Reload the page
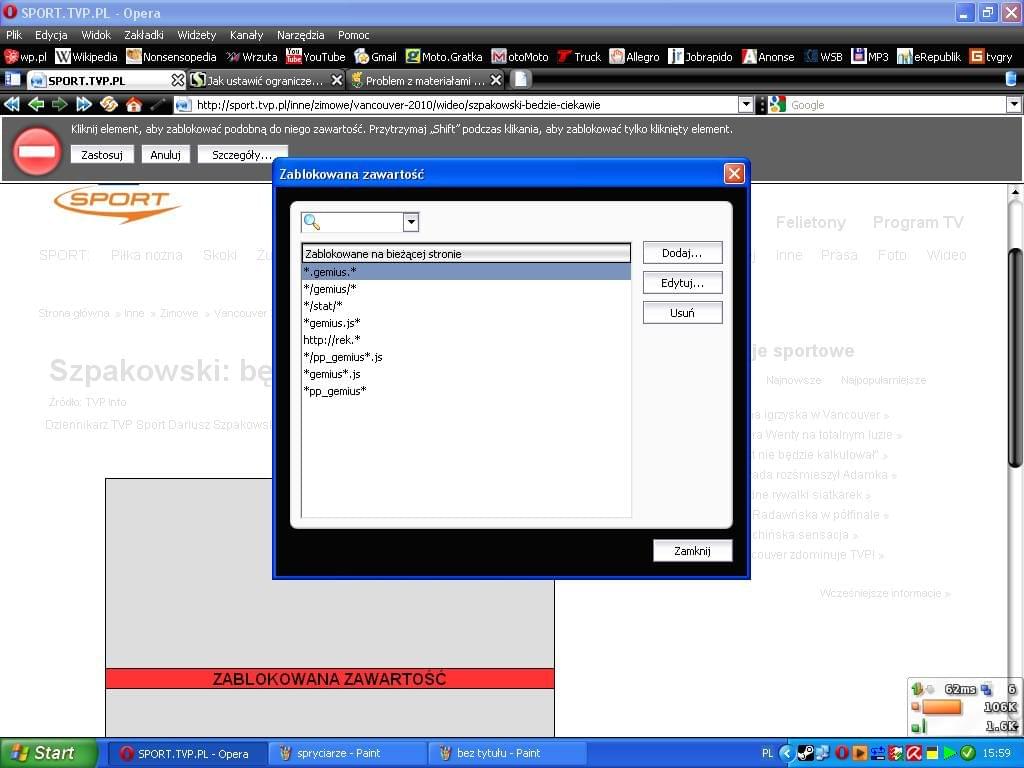The image size is (1024, 768). 108,104
